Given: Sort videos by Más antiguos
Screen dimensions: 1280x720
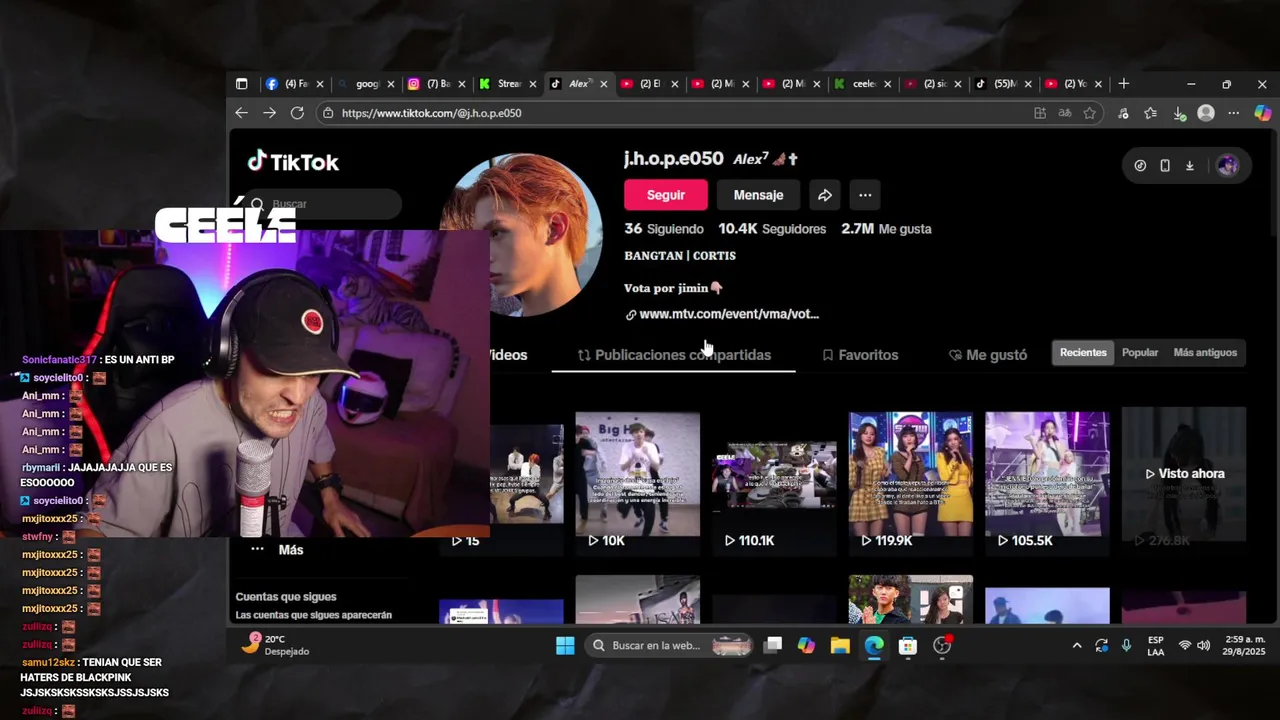Looking at the screenshot, I should coord(1205,353).
